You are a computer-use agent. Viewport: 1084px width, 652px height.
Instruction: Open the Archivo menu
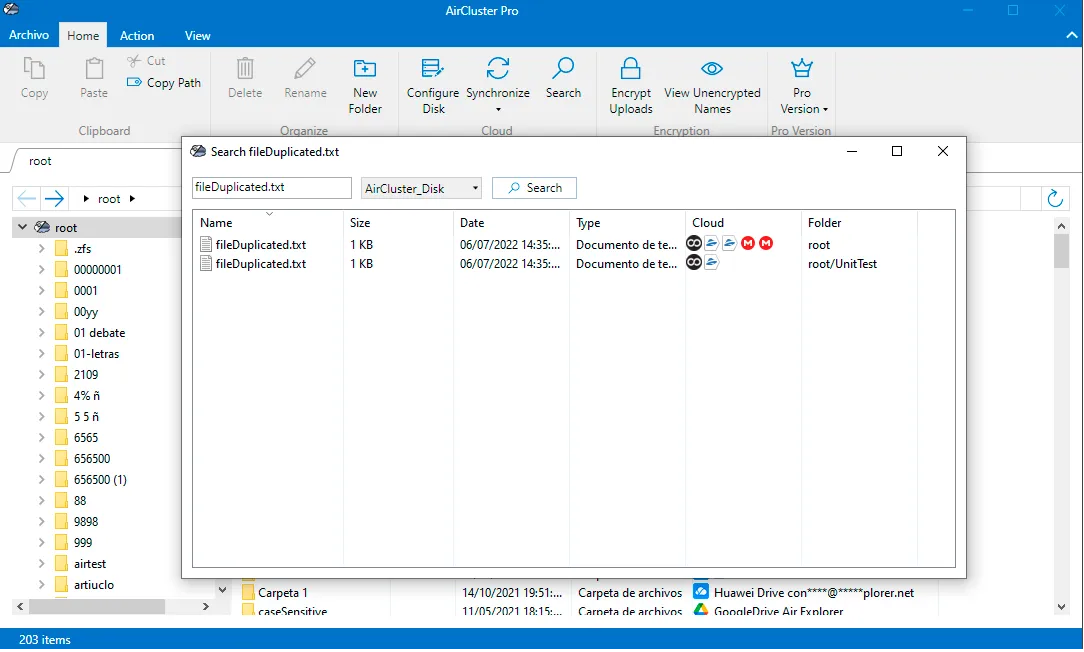click(29, 35)
